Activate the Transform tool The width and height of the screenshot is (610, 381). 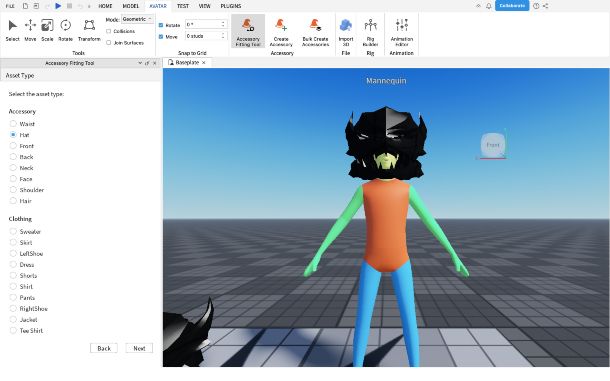click(89, 30)
